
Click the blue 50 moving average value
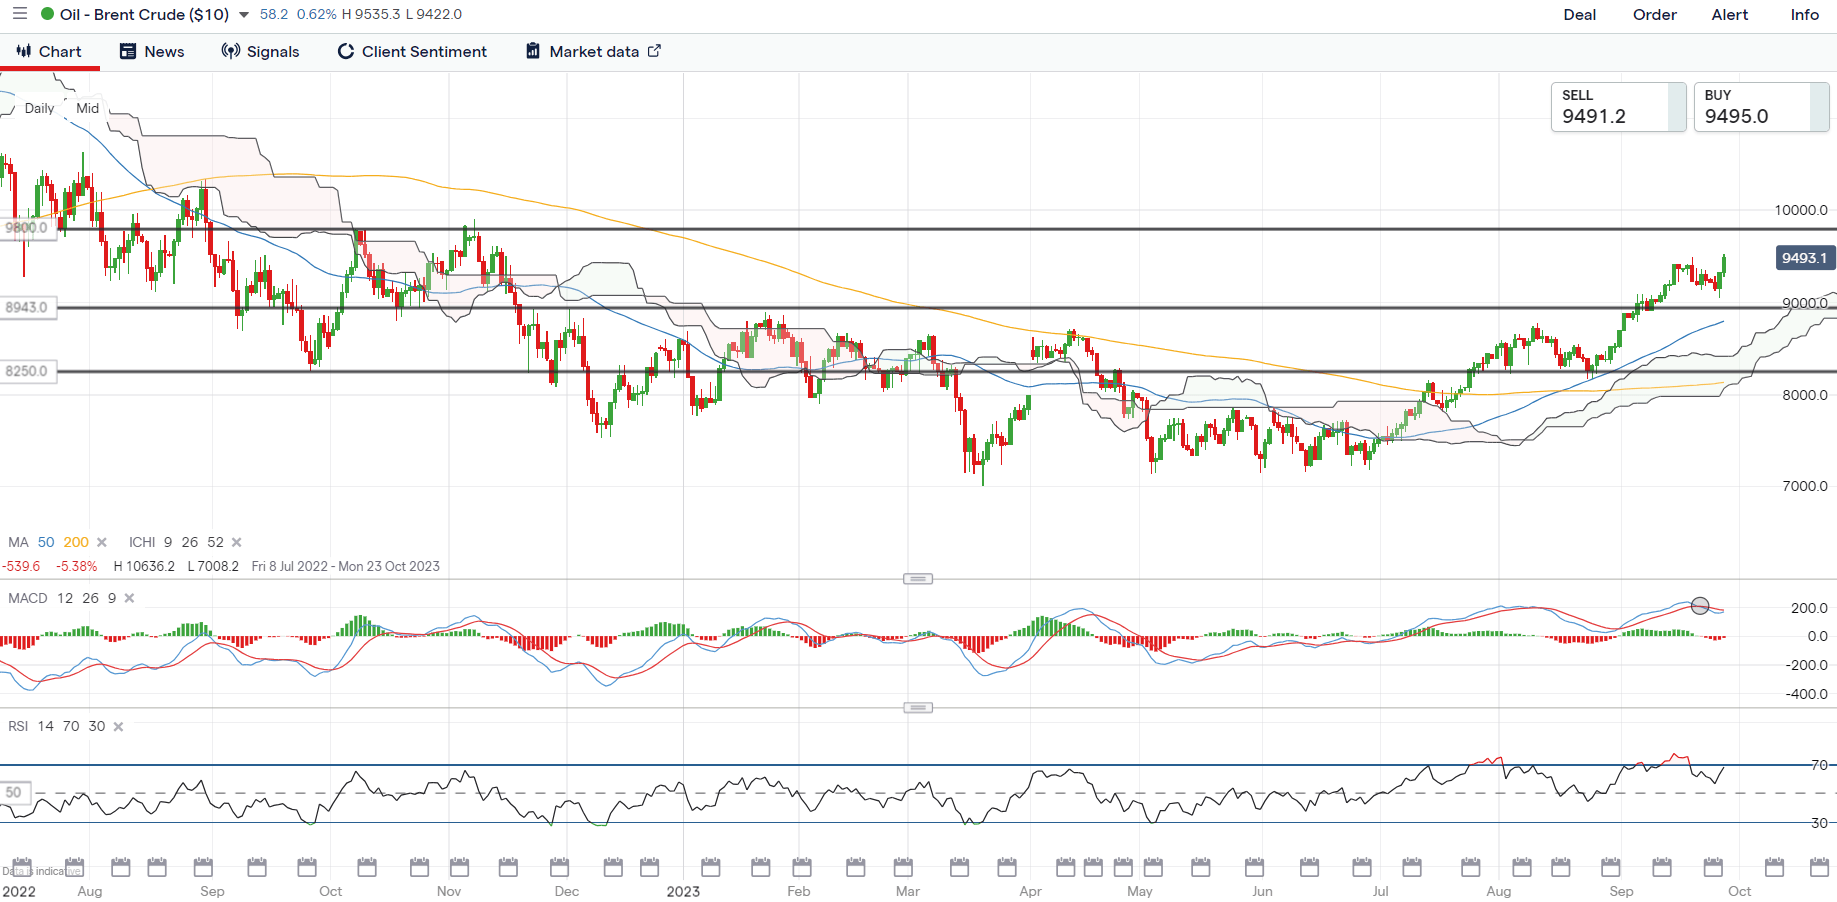click(46, 542)
